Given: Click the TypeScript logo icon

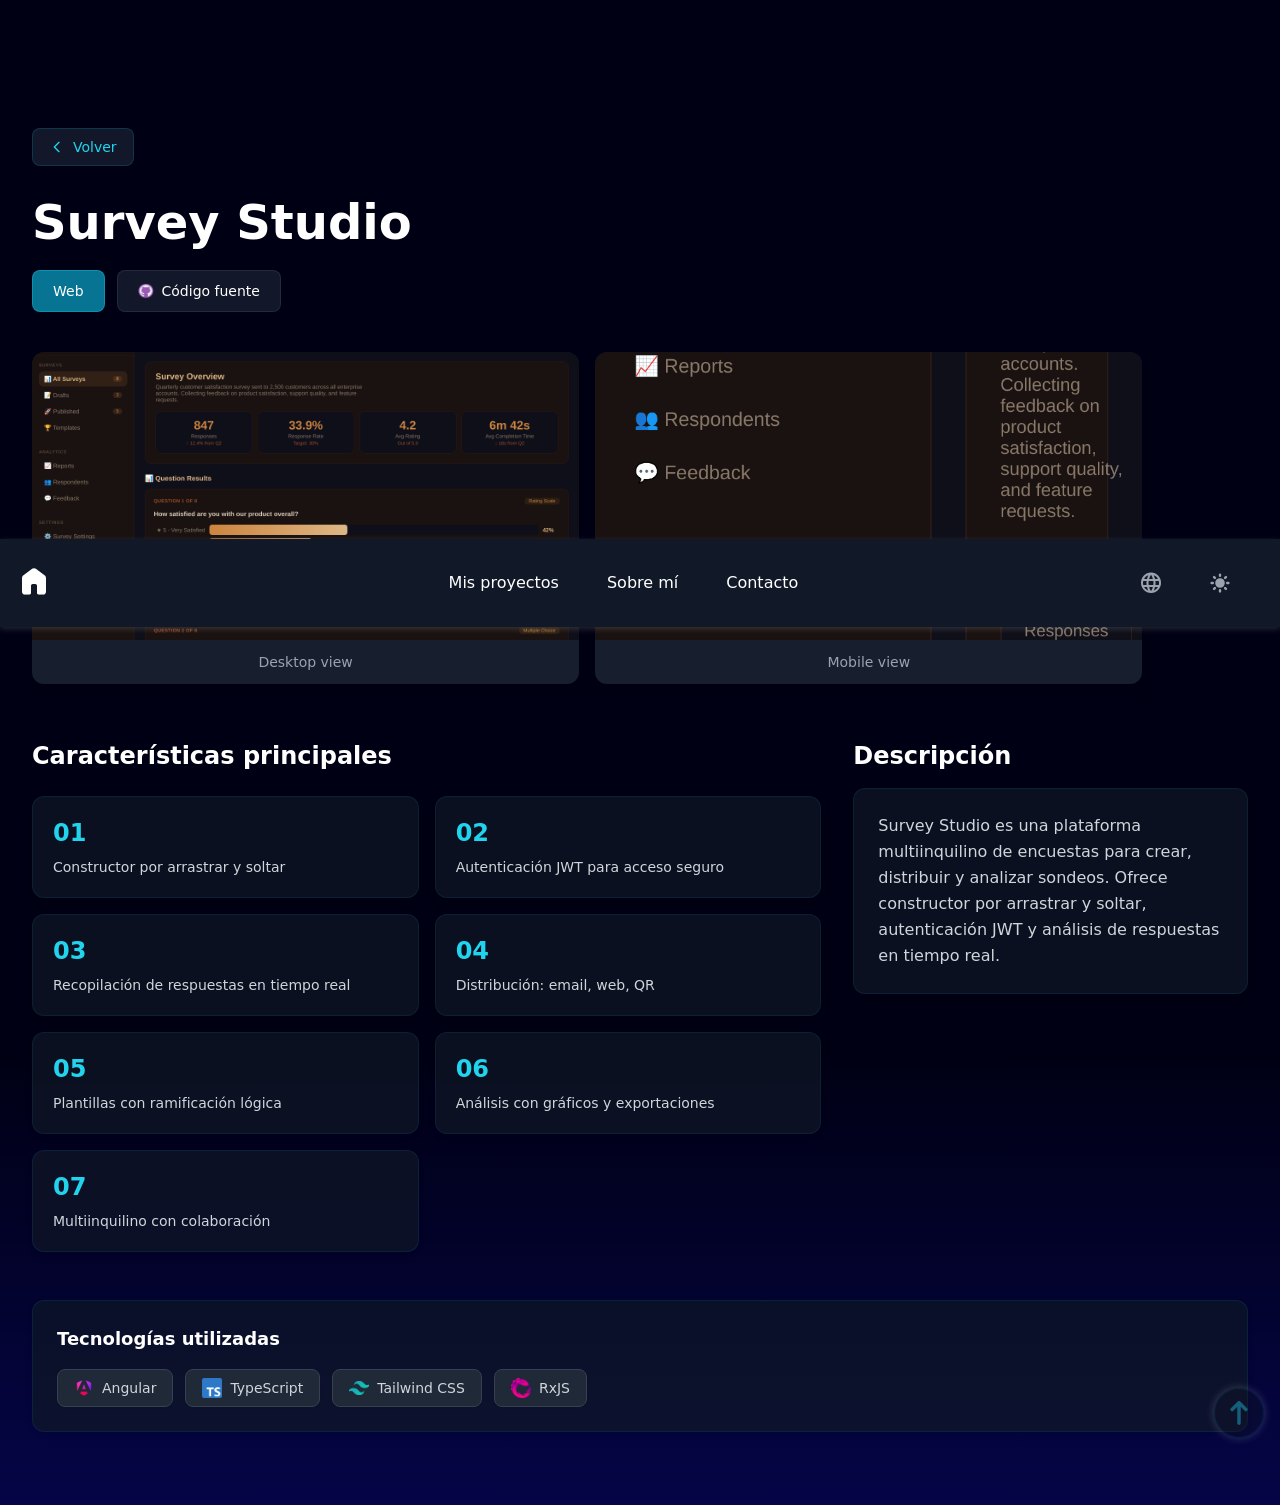Looking at the screenshot, I should 212,1388.
